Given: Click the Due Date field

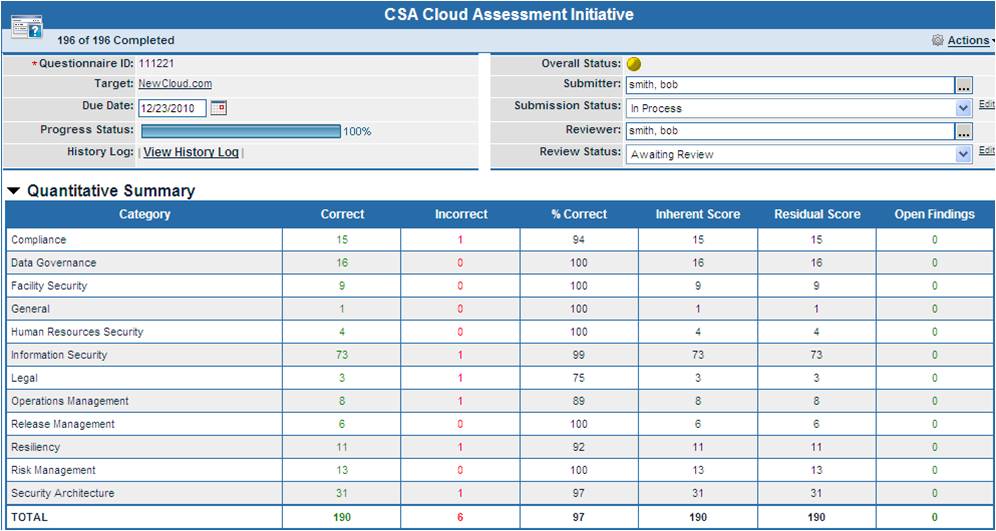Looking at the screenshot, I should pyautogui.click(x=172, y=108).
